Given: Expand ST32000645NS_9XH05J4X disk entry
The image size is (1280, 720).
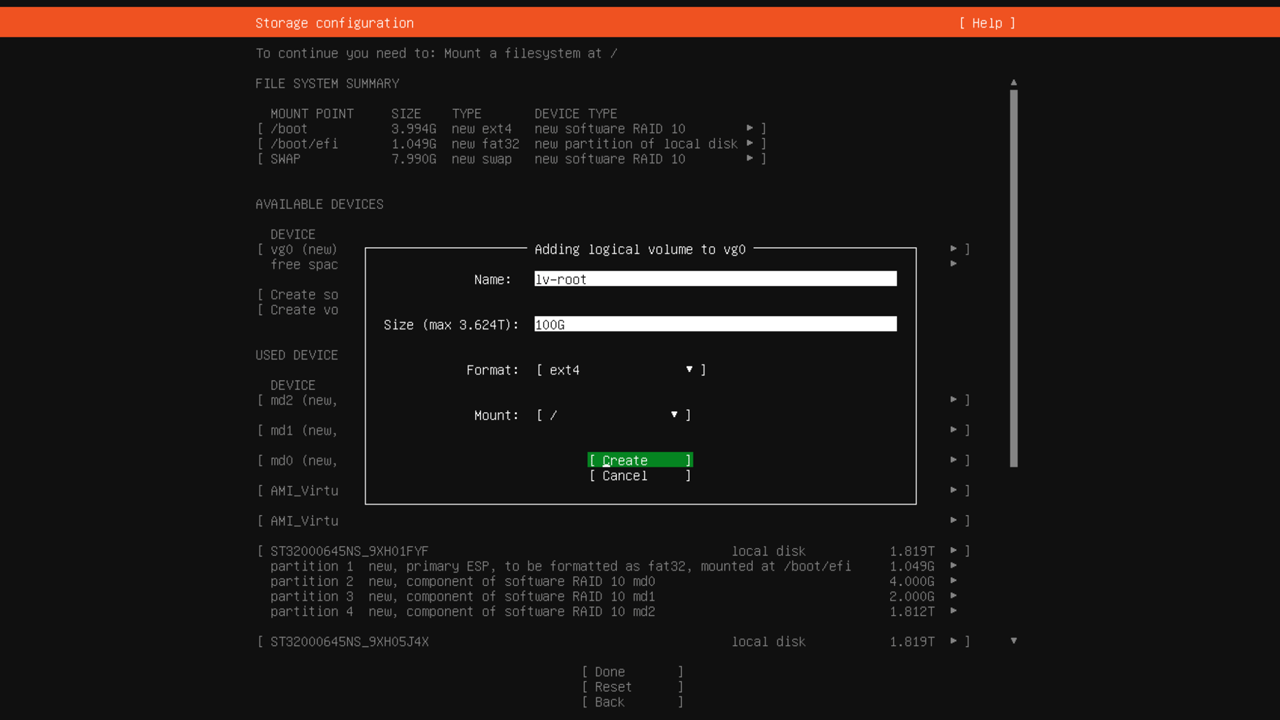Looking at the screenshot, I should click(x=954, y=641).
